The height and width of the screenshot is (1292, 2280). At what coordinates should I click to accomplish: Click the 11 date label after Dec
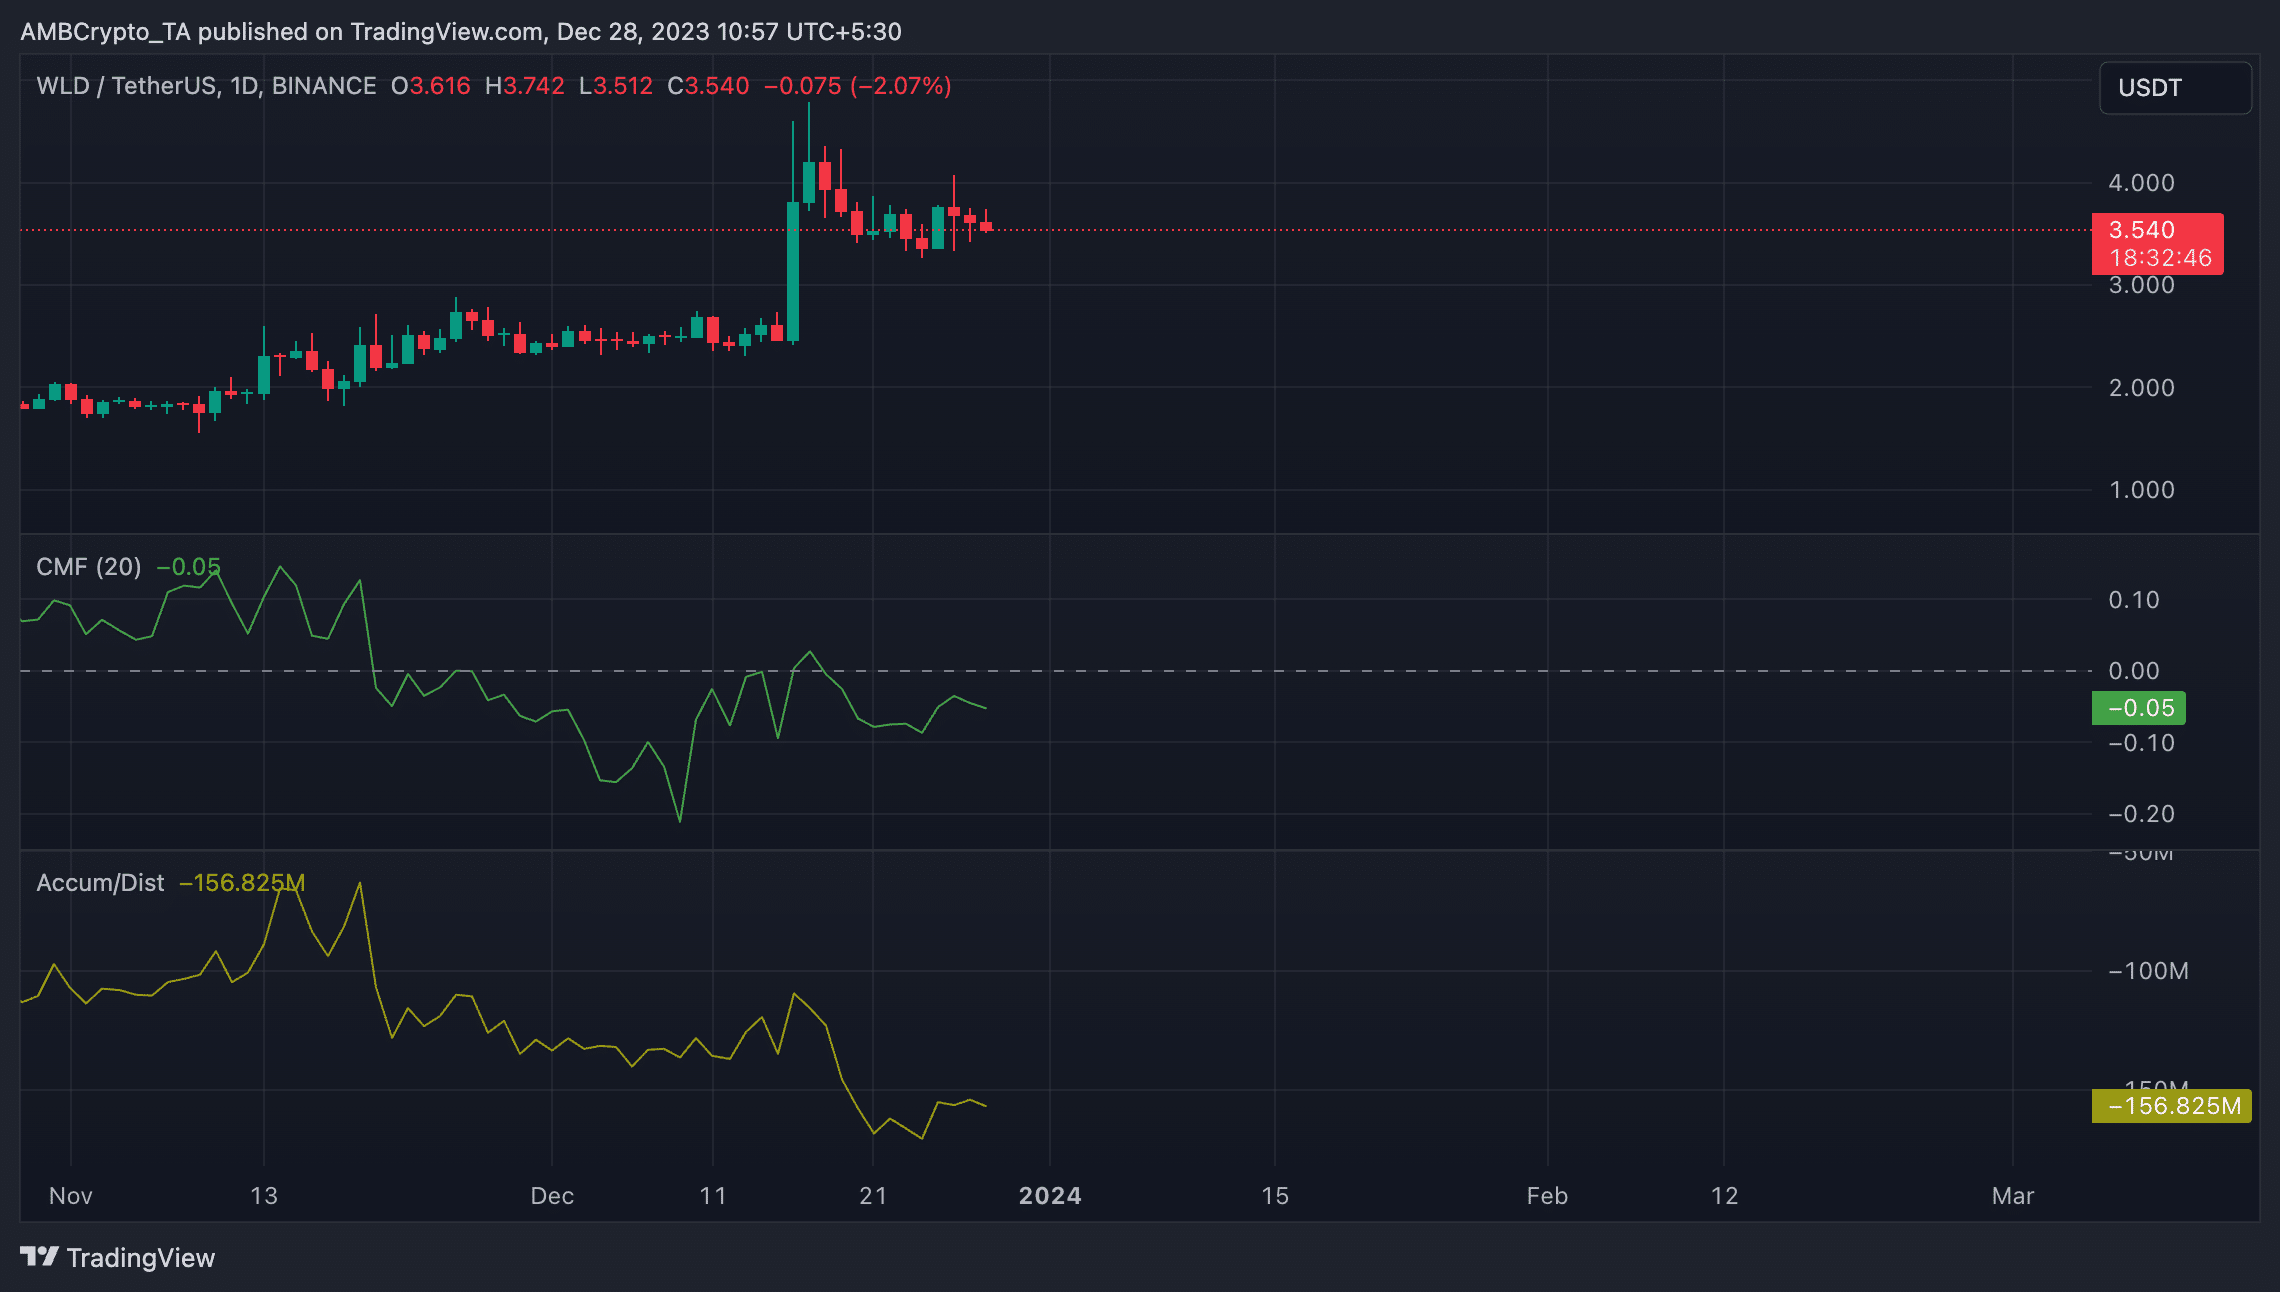713,1196
